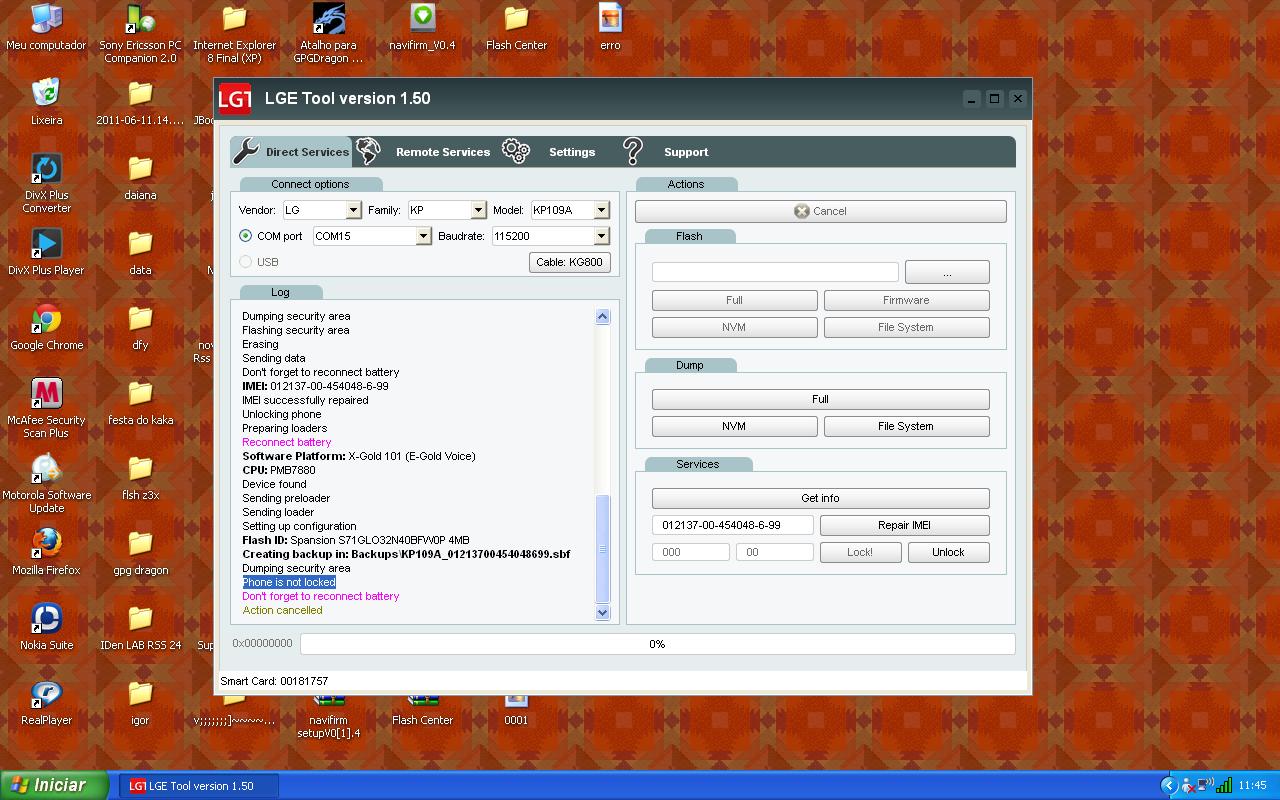The height and width of the screenshot is (800, 1280).
Task: Select COM port radio button
Action: (x=245, y=236)
